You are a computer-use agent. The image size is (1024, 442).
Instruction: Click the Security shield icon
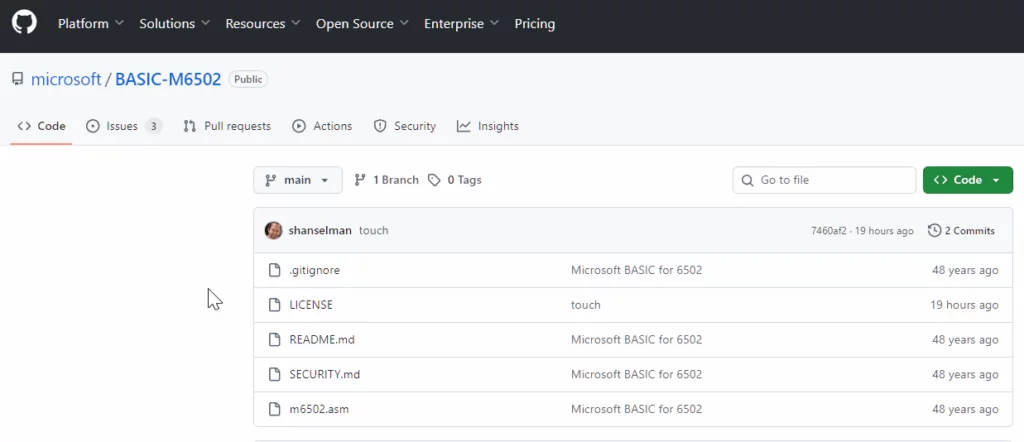[380, 126]
